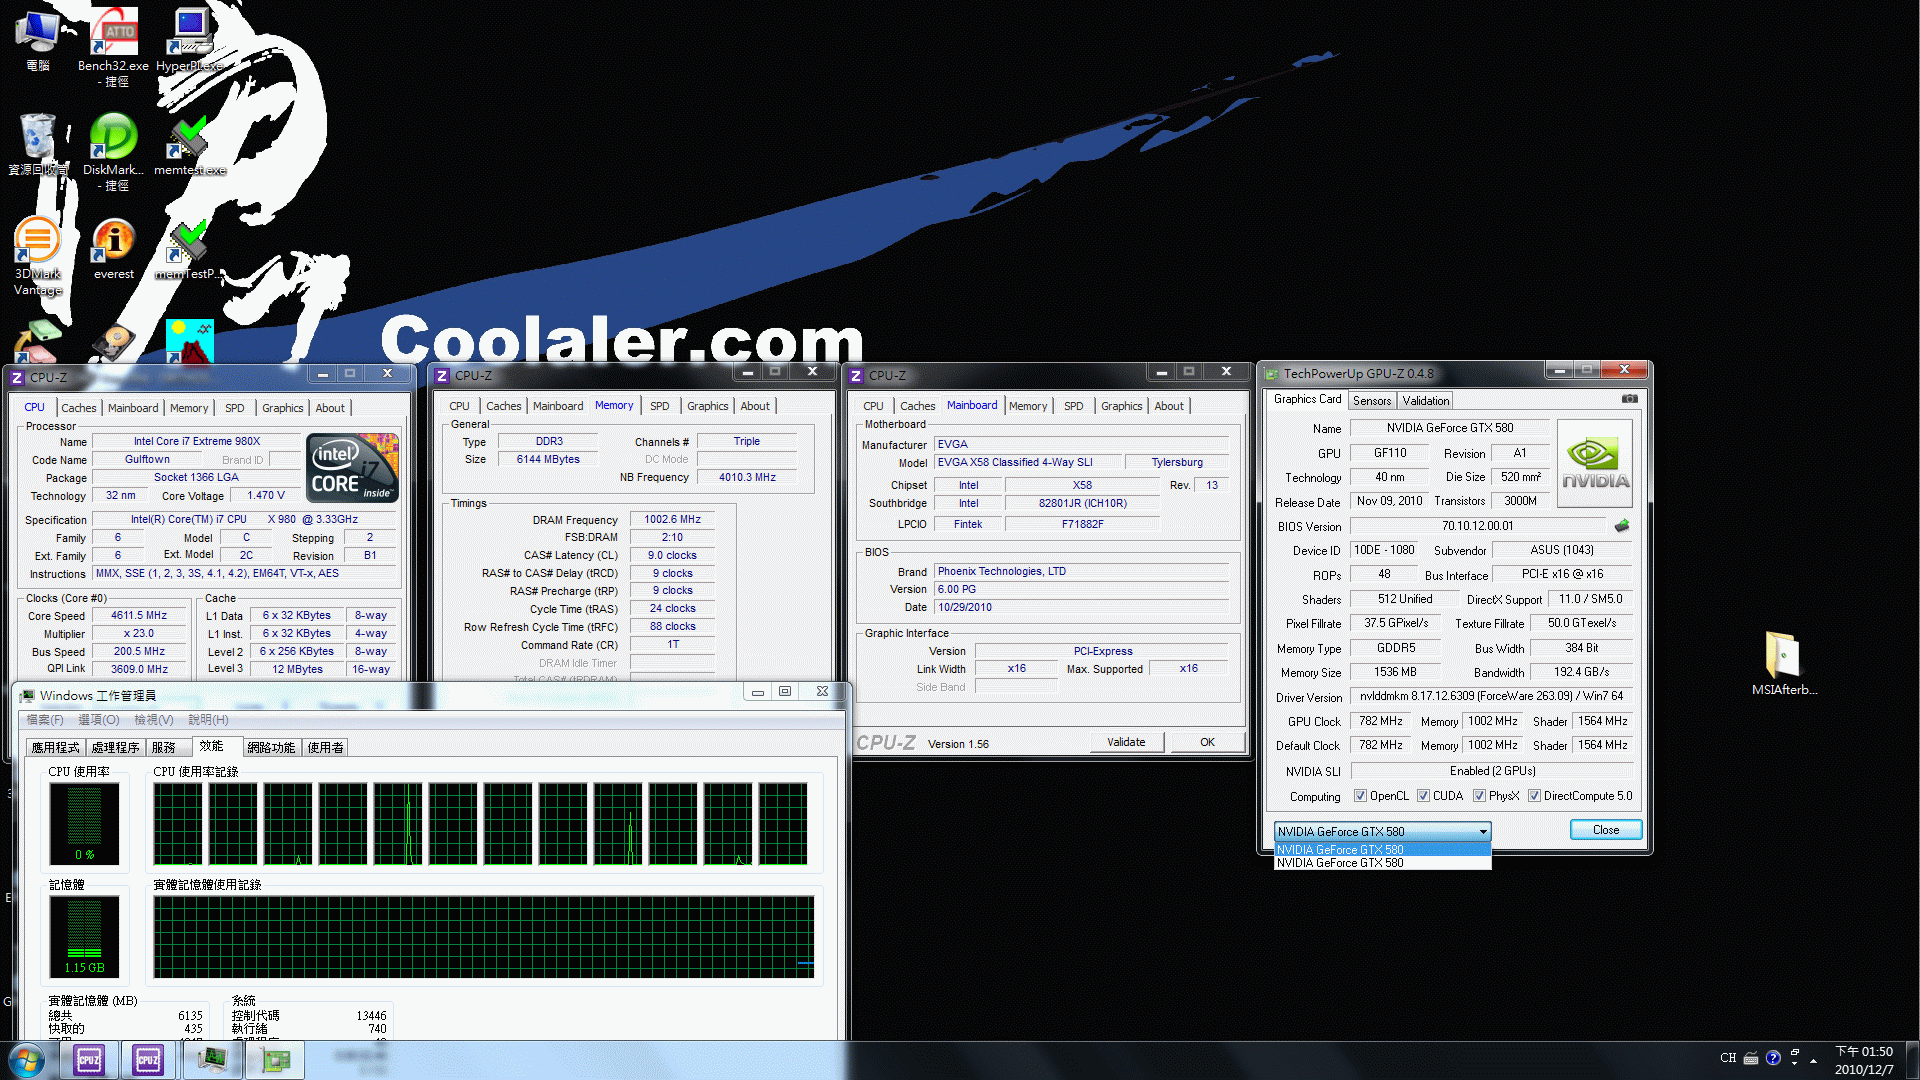Click the GPU-Z taskbar icon
The width and height of the screenshot is (1920, 1080).
[276, 1060]
